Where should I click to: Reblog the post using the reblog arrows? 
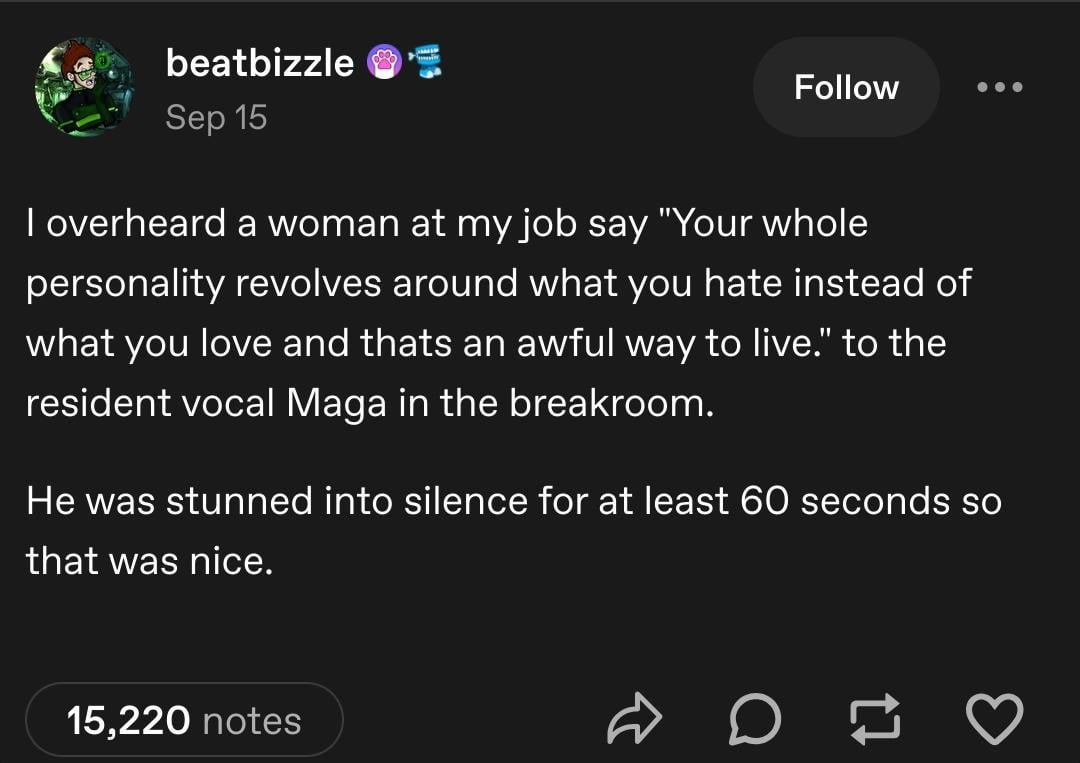(875, 720)
